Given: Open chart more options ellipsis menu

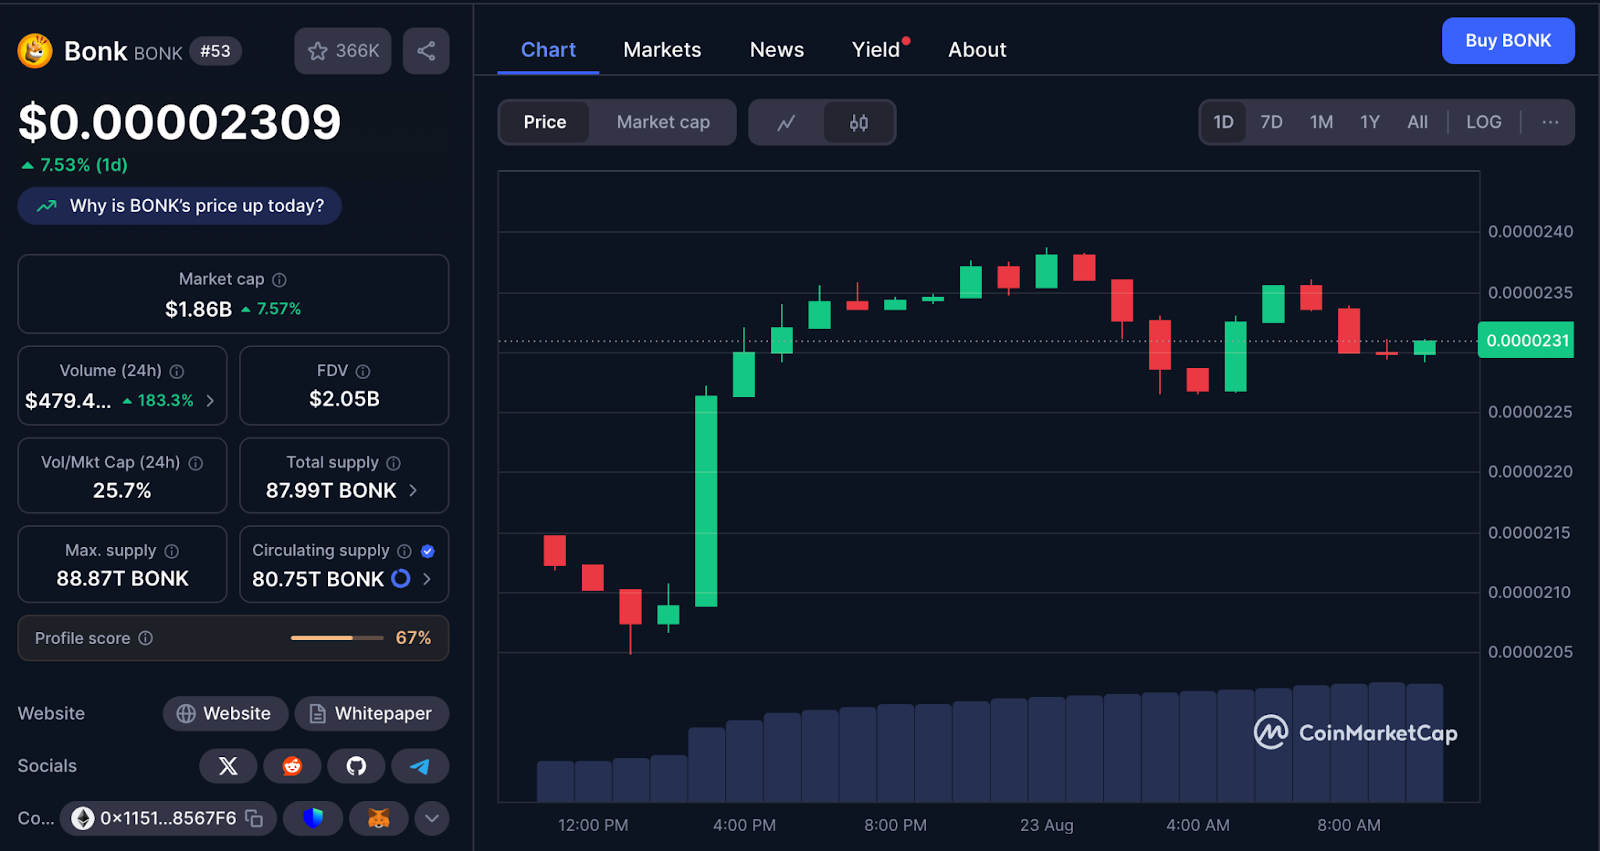Looking at the screenshot, I should pyautogui.click(x=1550, y=122).
